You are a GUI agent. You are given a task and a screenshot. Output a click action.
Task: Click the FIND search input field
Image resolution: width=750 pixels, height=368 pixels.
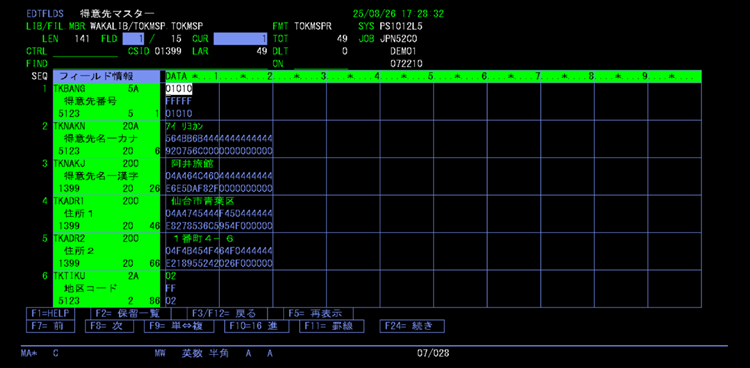pyautogui.click(x=85, y=64)
